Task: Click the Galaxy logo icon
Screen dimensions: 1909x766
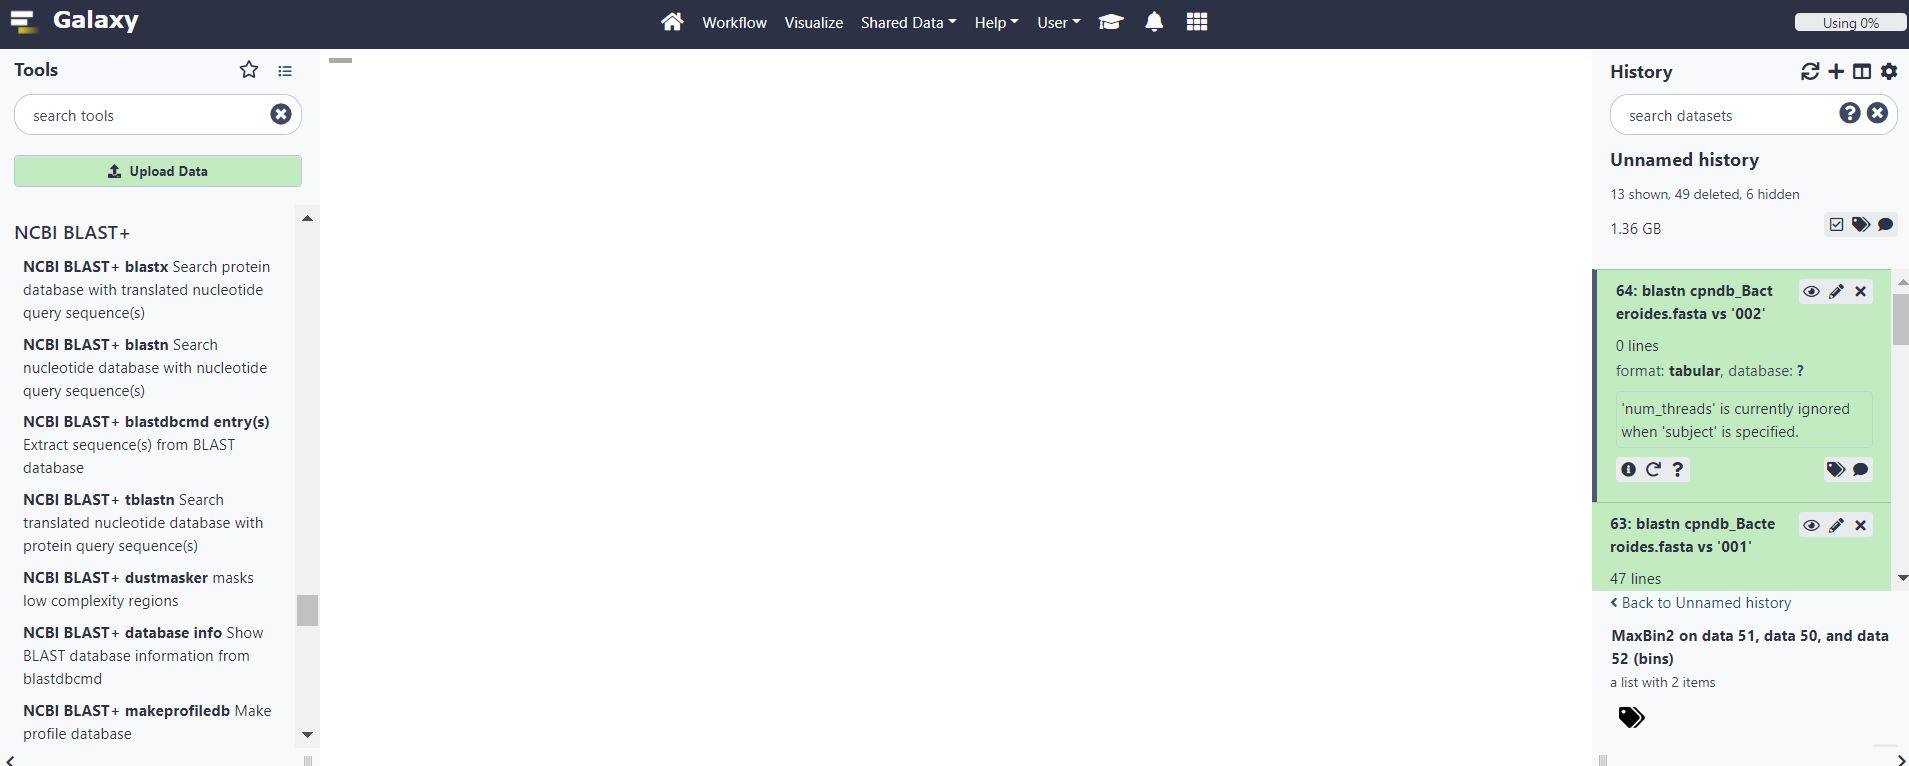Action: (x=24, y=22)
